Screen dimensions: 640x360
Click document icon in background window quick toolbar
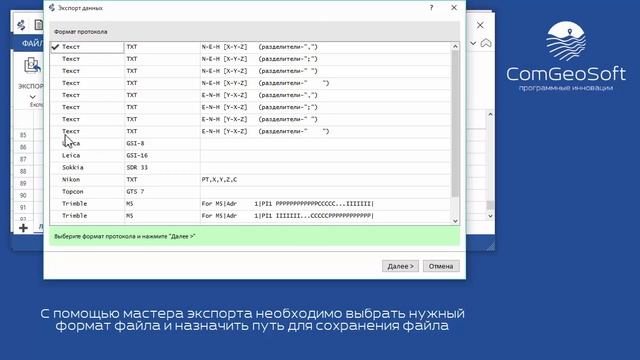tap(39, 25)
